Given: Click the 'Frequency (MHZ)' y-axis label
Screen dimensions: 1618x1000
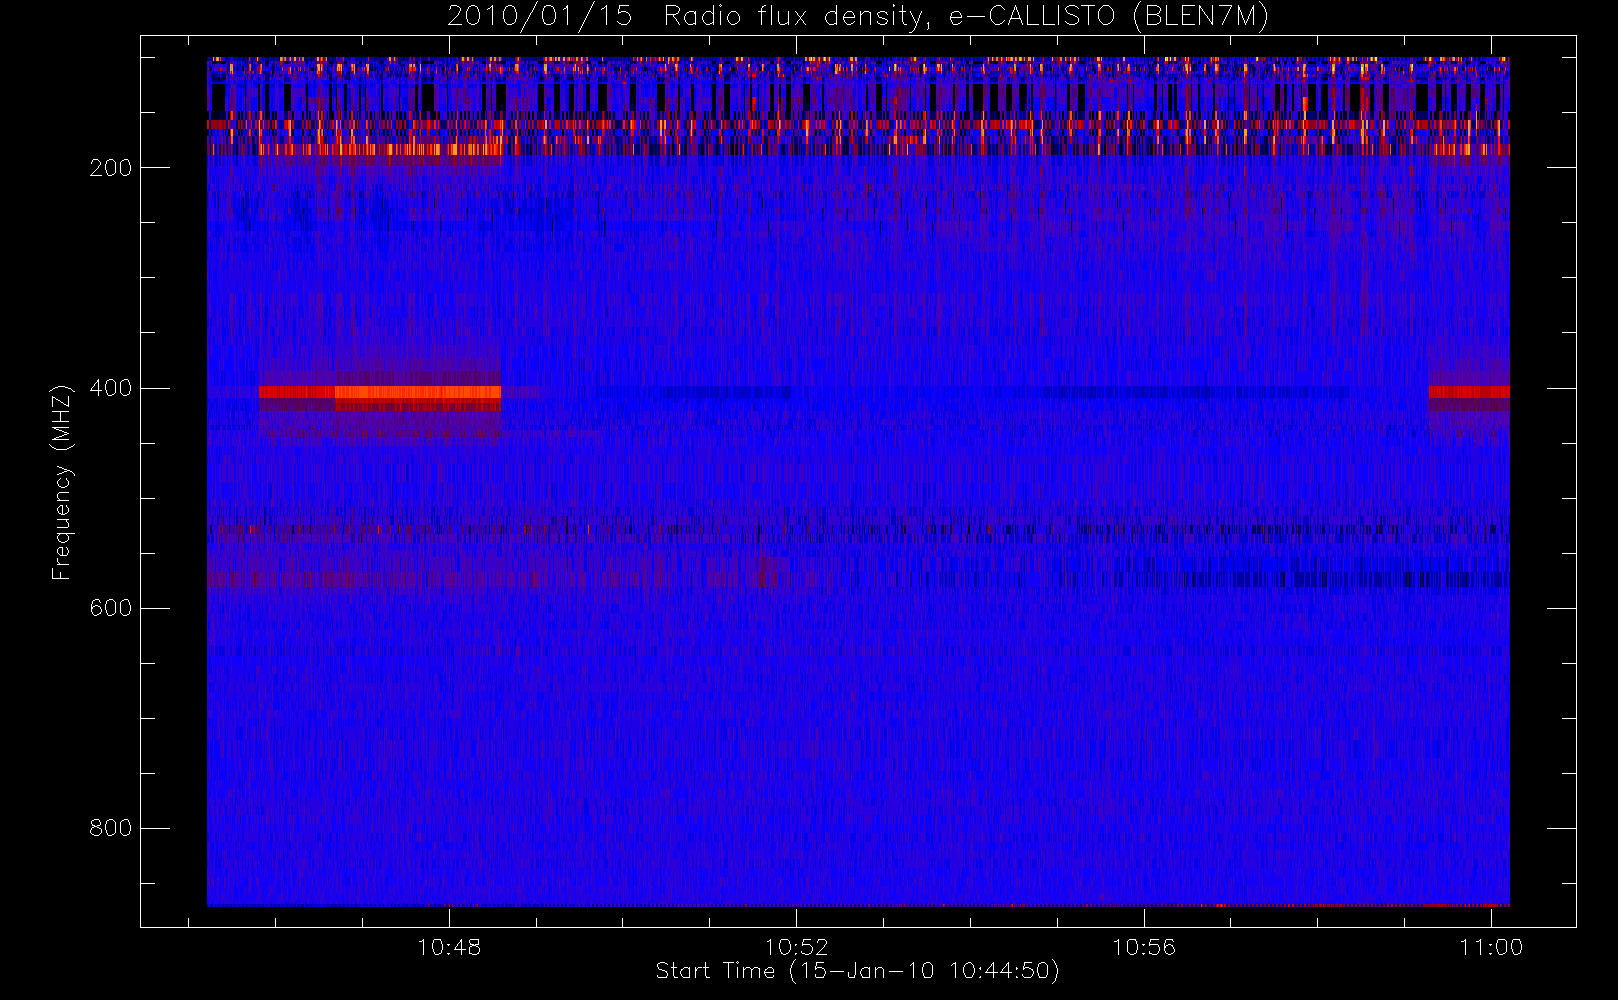Looking at the screenshot, I should coord(62,482).
